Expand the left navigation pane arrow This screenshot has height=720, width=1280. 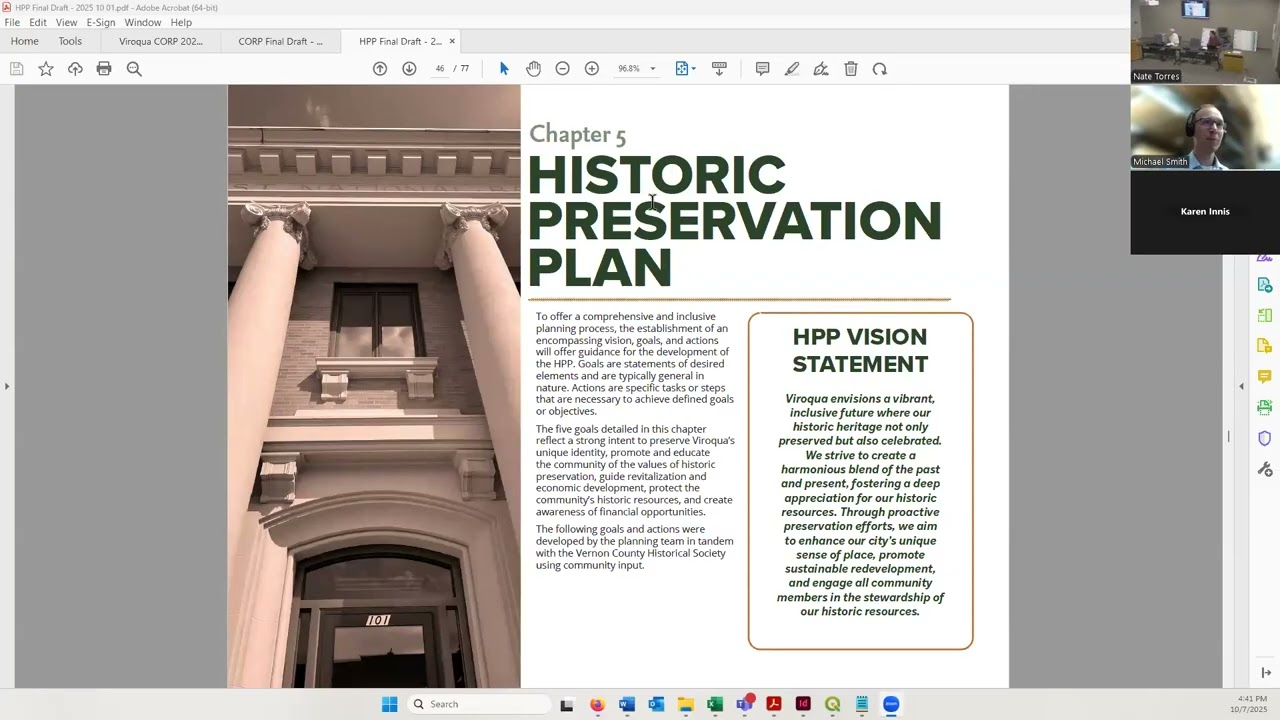coord(7,386)
